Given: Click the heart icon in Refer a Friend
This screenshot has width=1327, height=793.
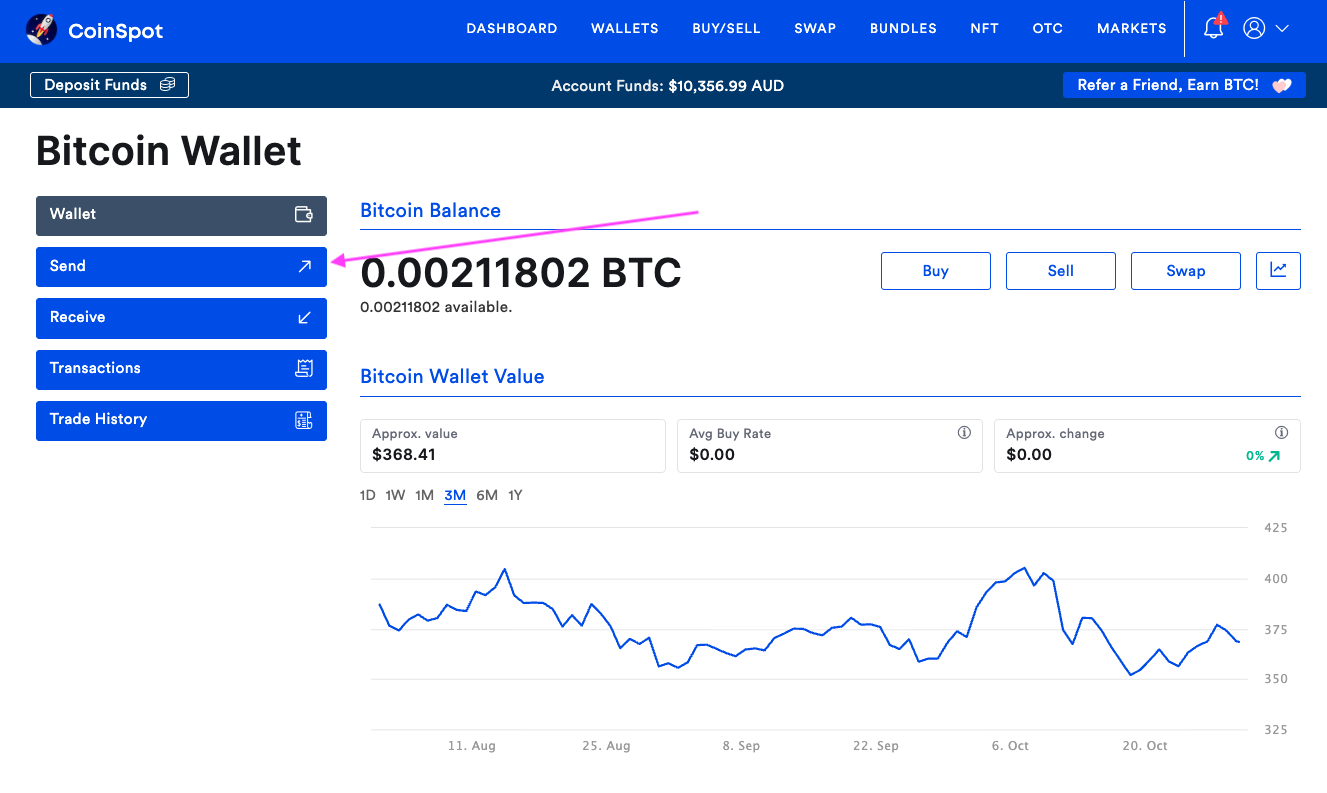Looking at the screenshot, I should pos(1282,86).
